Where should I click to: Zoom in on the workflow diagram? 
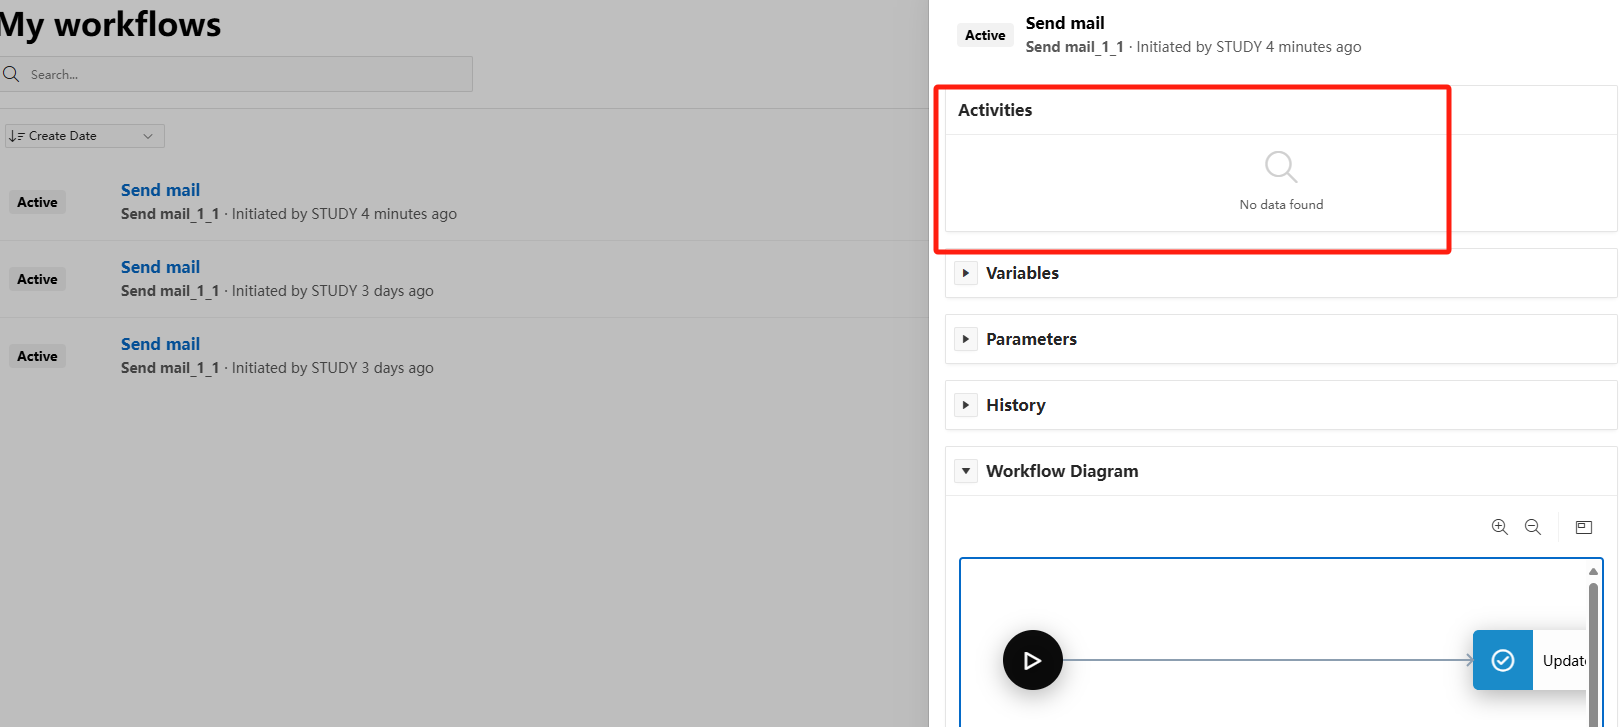[x=1499, y=527]
